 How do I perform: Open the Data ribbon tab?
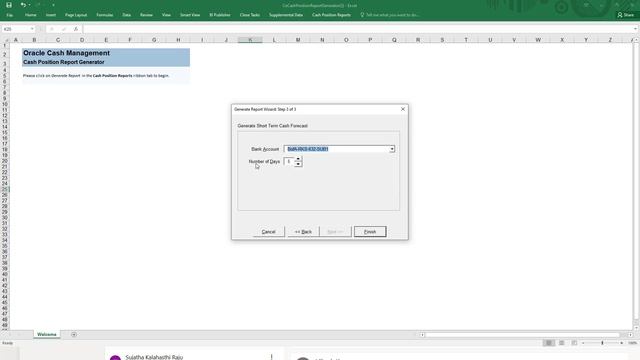pos(127,15)
